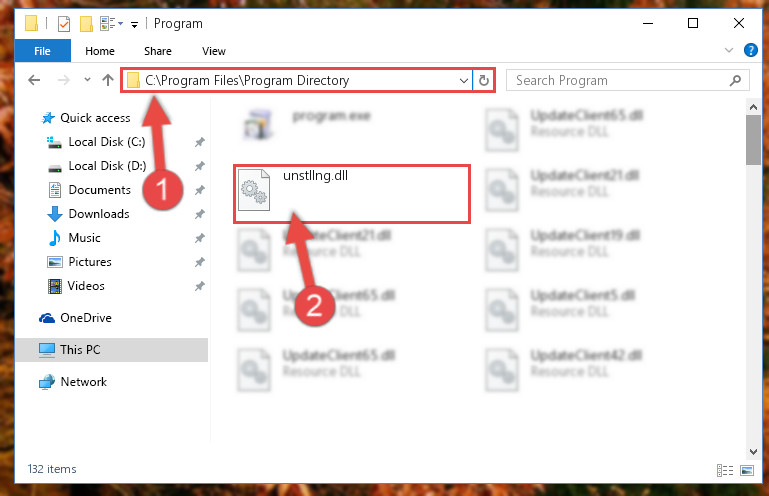Viewport: 769px width, 496px height.
Task: Click the Properties quick access toolbar icon
Action: 64,24
